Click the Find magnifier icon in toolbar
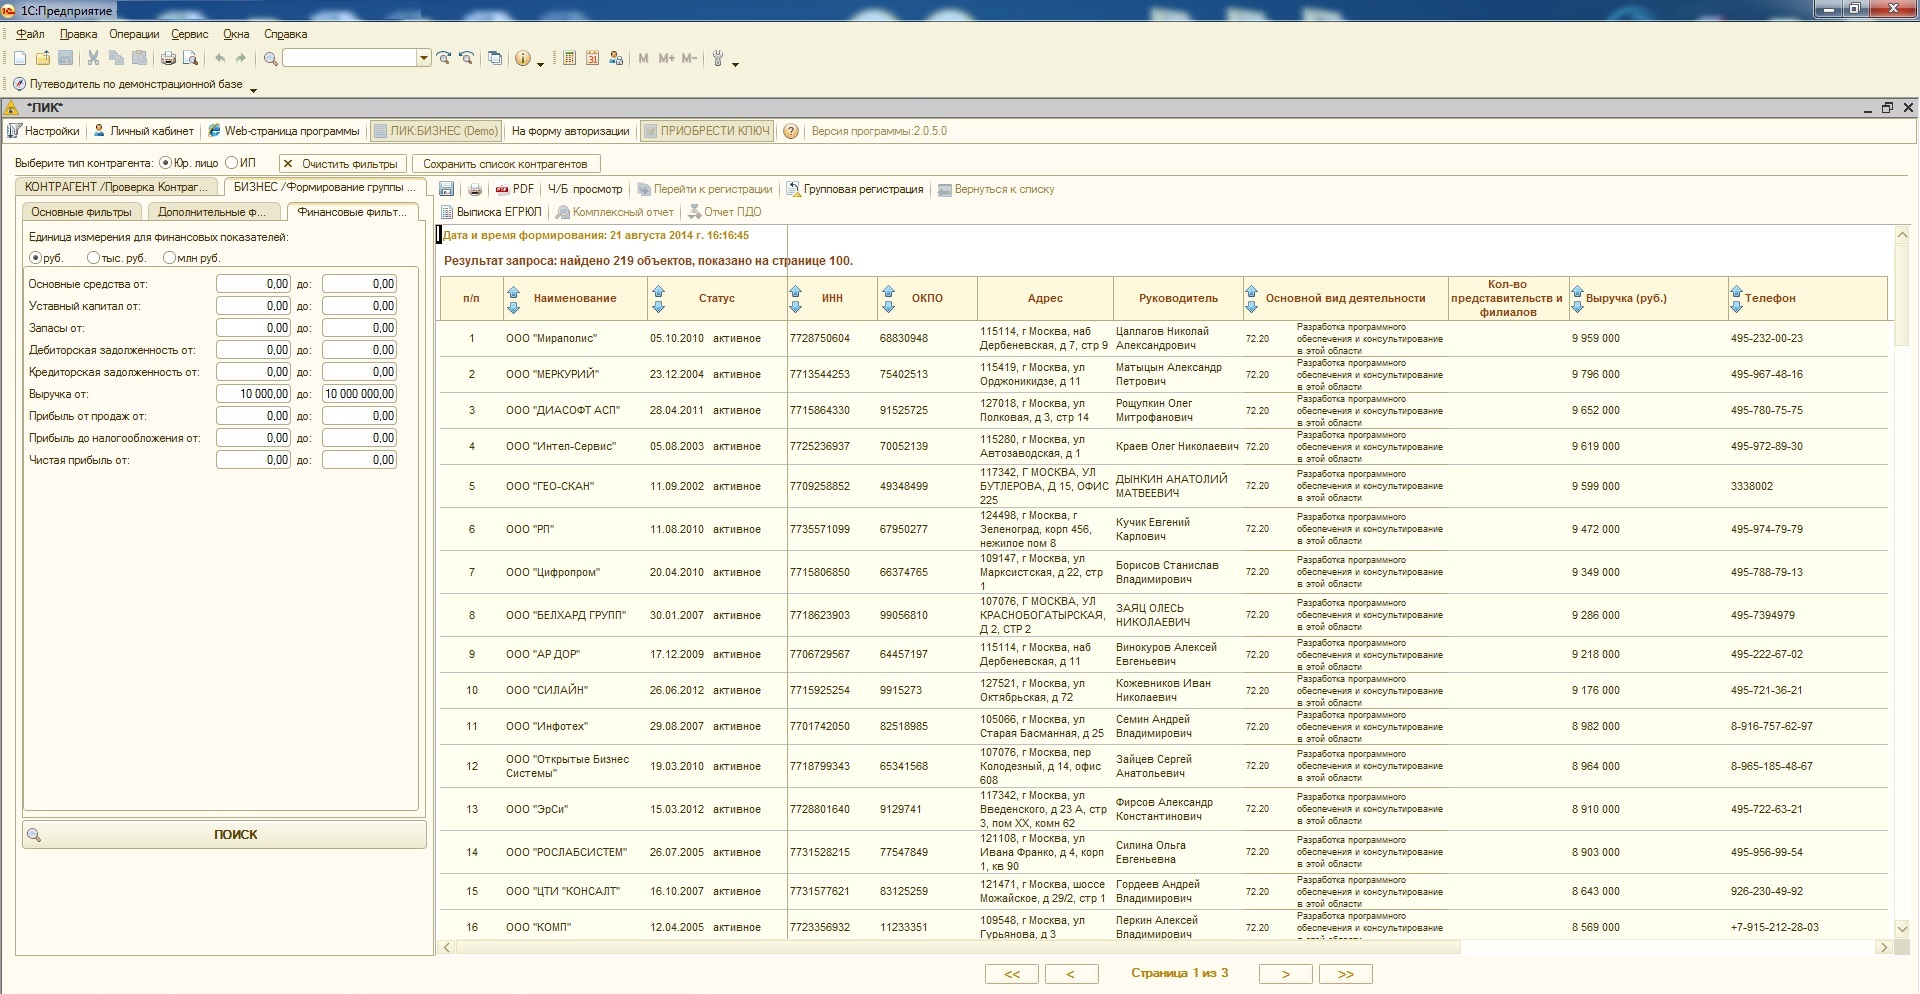This screenshot has width=1920, height=994. [270, 59]
